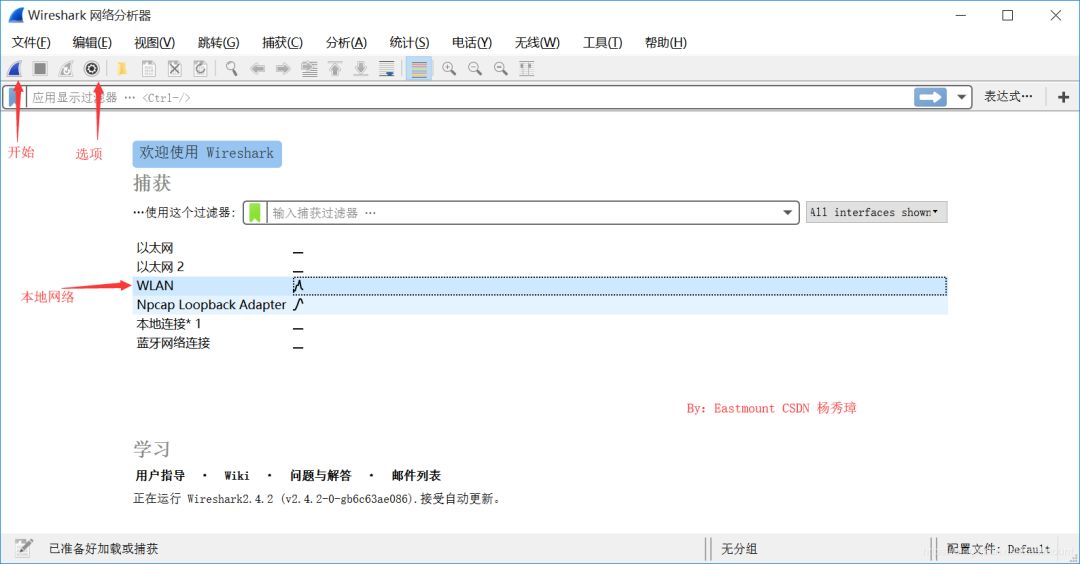Open the 捕获(C) menu

tap(282, 43)
